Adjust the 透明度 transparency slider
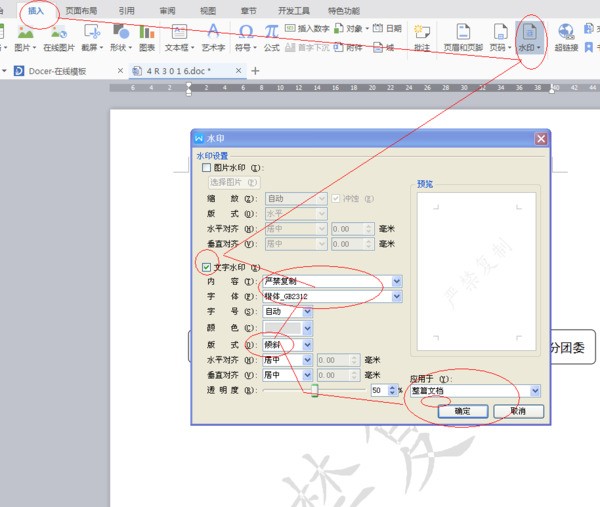 pyautogui.click(x=314, y=390)
